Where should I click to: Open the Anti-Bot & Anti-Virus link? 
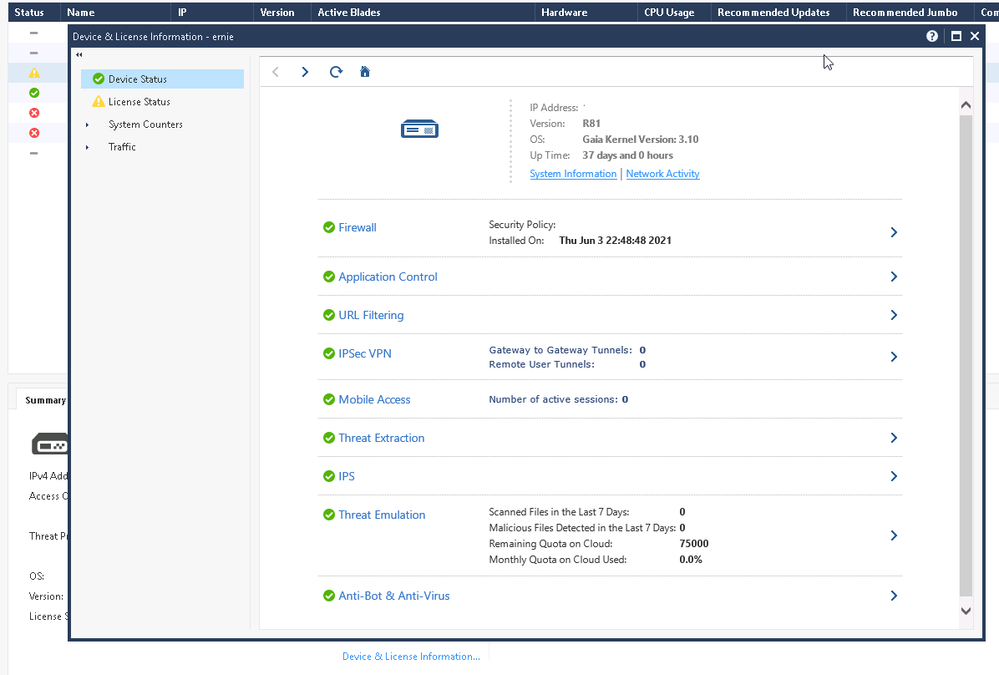394,595
